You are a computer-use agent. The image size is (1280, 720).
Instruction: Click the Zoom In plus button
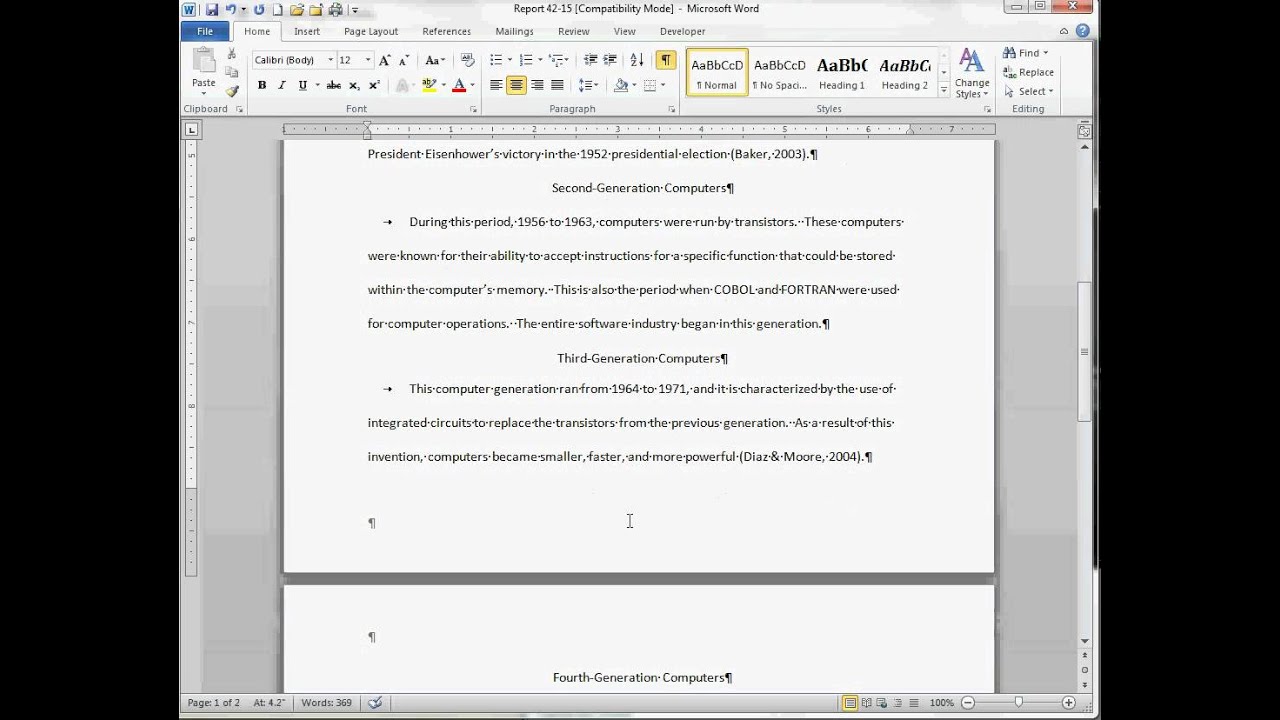(x=1069, y=703)
